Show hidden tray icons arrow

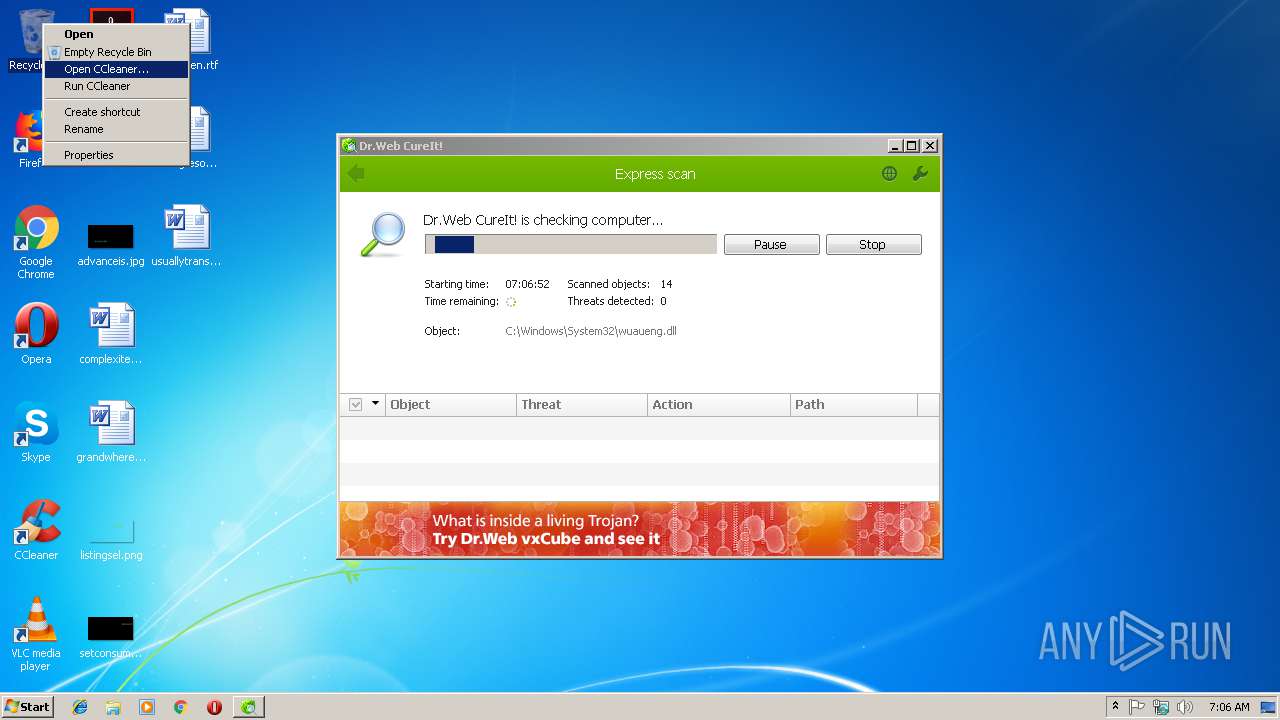click(x=1115, y=707)
